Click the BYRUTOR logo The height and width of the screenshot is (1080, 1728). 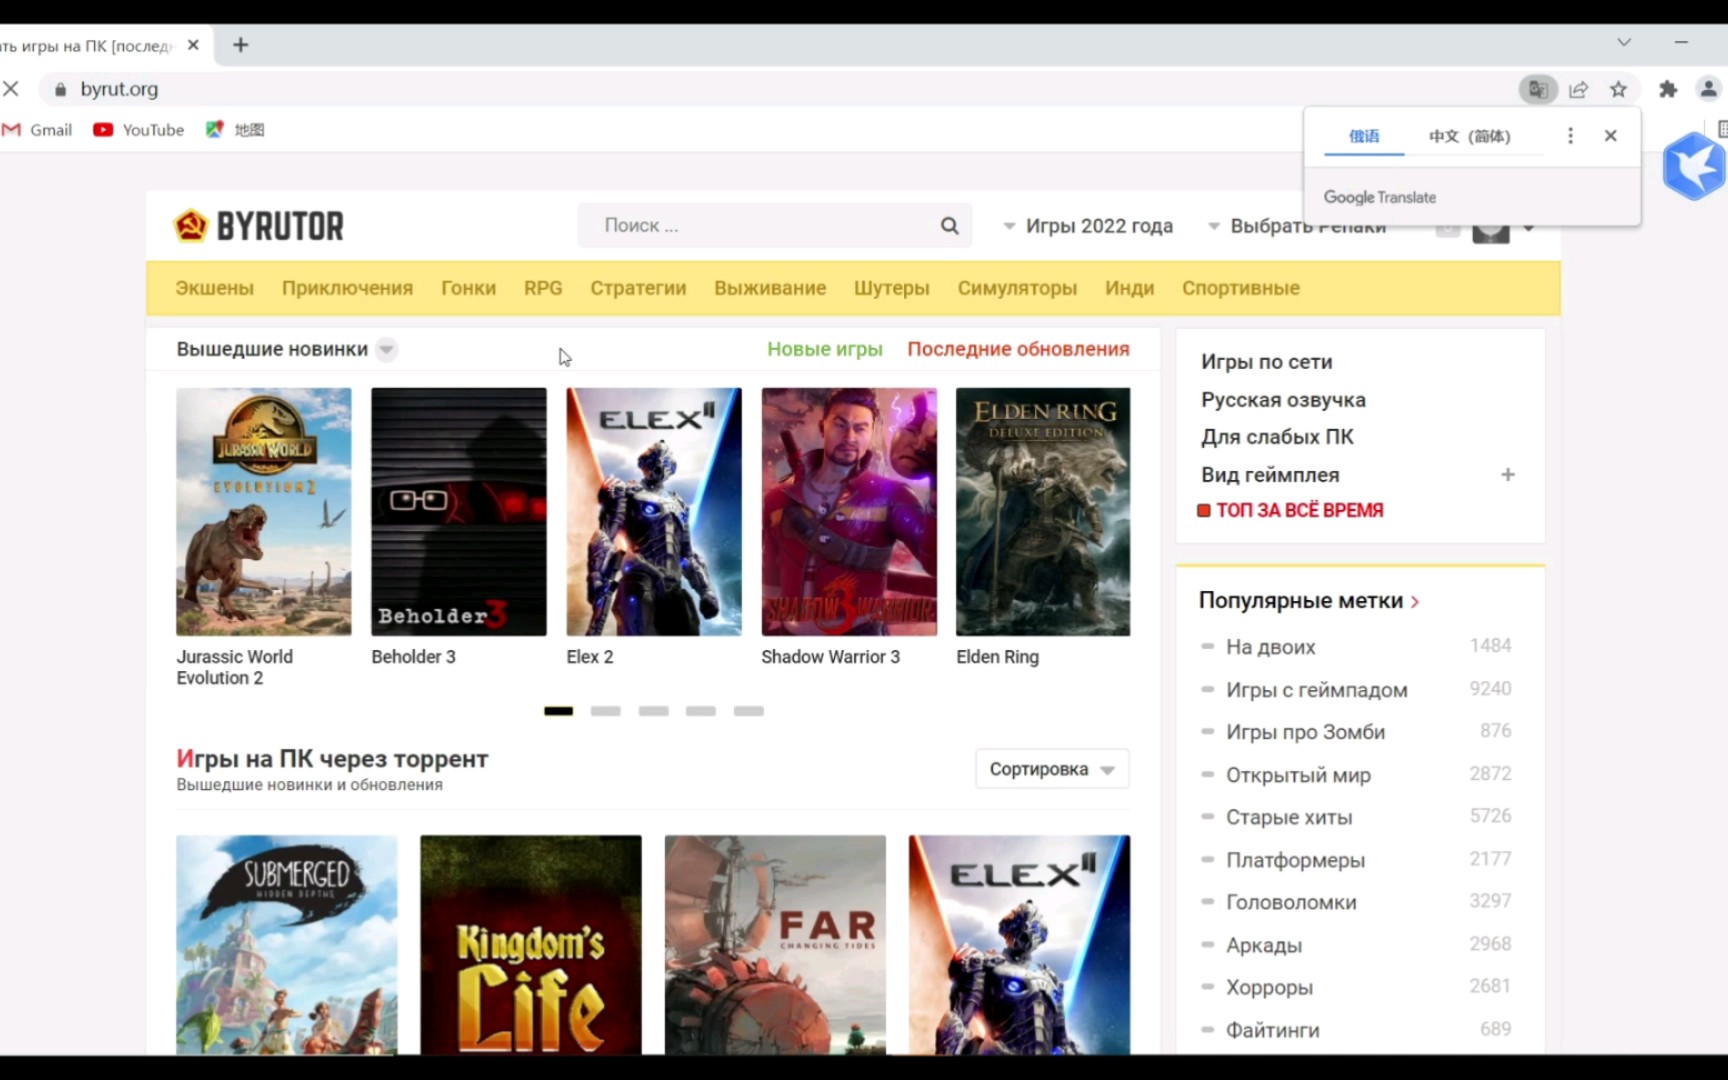point(259,226)
